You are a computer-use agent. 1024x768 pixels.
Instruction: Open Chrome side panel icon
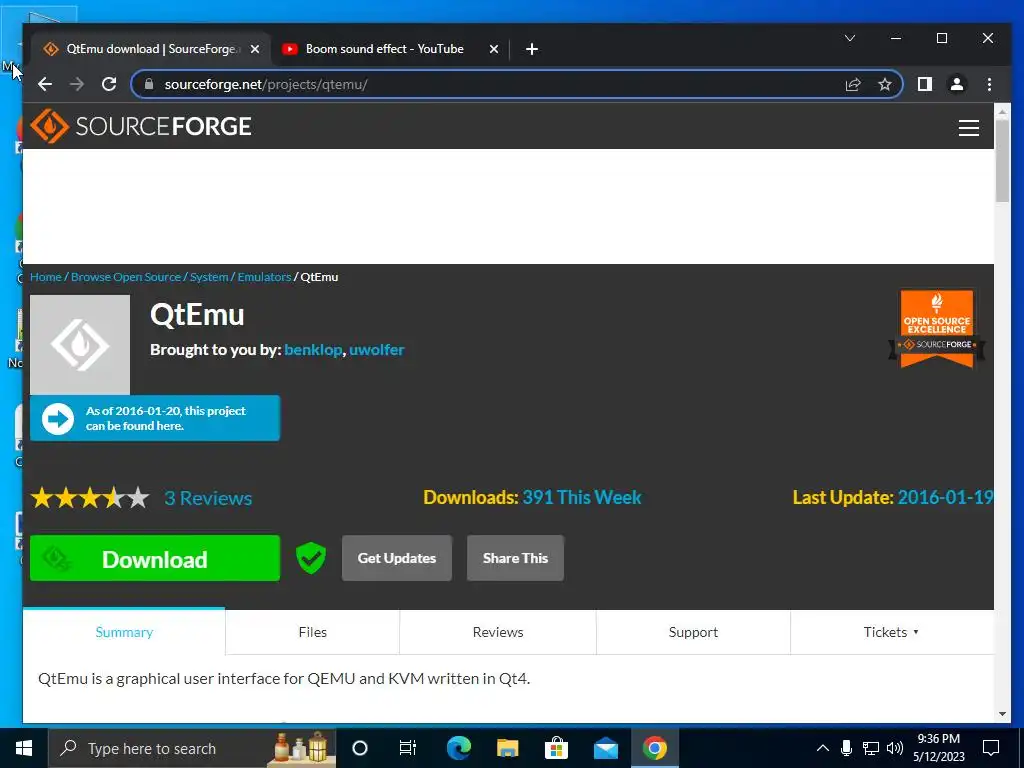click(x=925, y=84)
